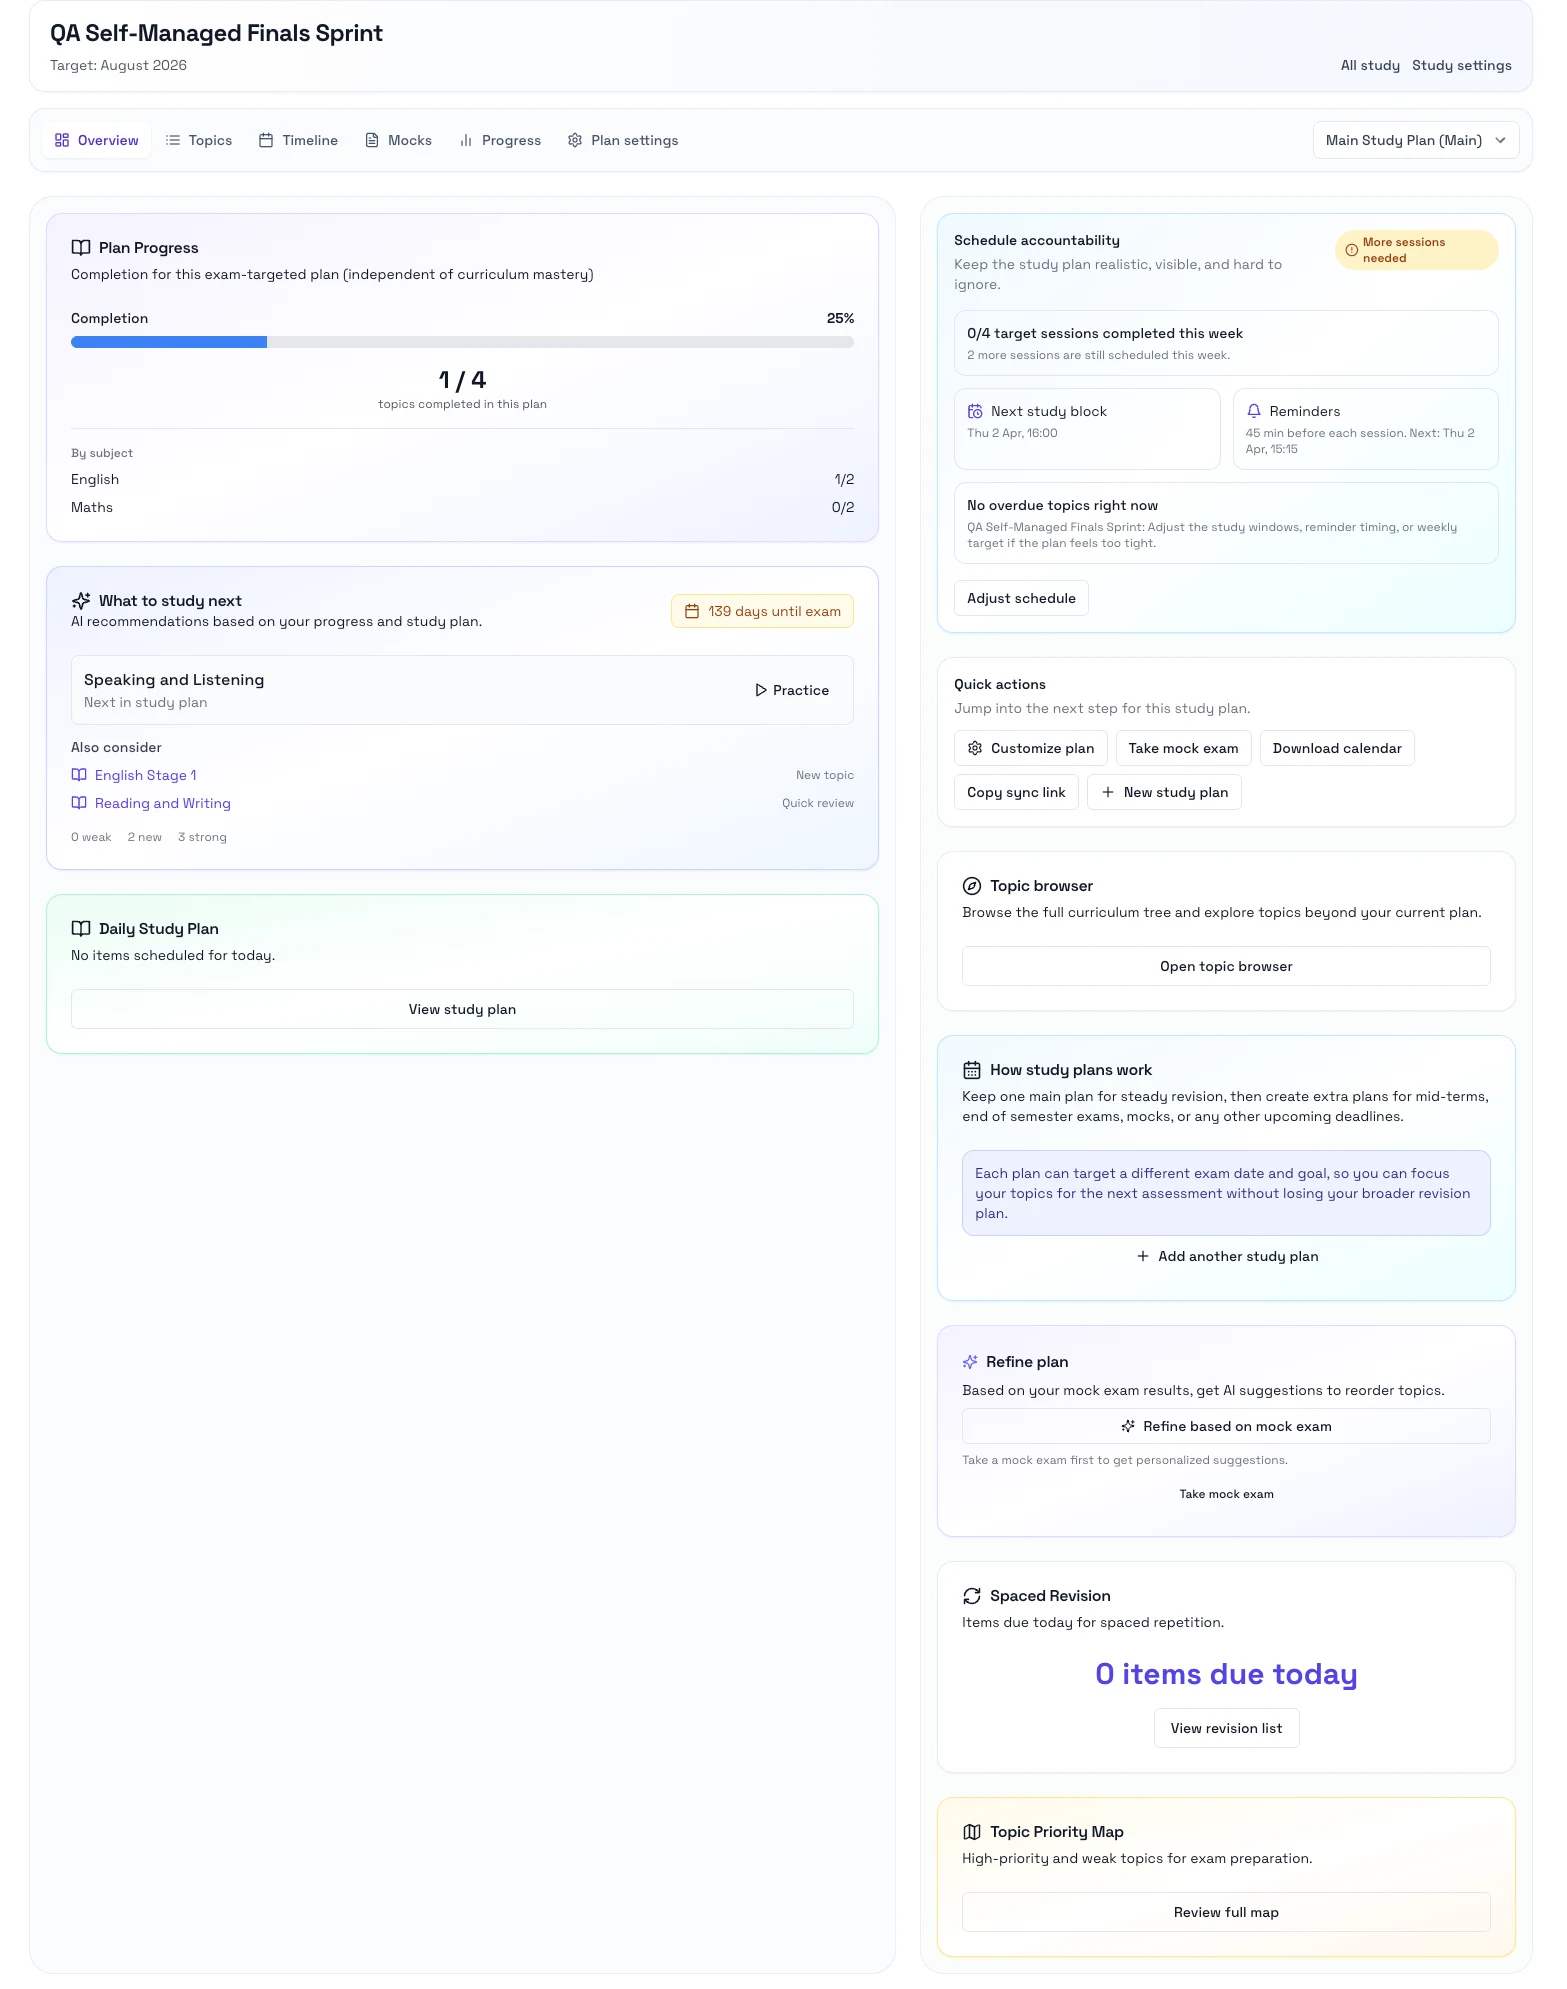Switch to the Topics tab
1567x1989 pixels.
199,140
